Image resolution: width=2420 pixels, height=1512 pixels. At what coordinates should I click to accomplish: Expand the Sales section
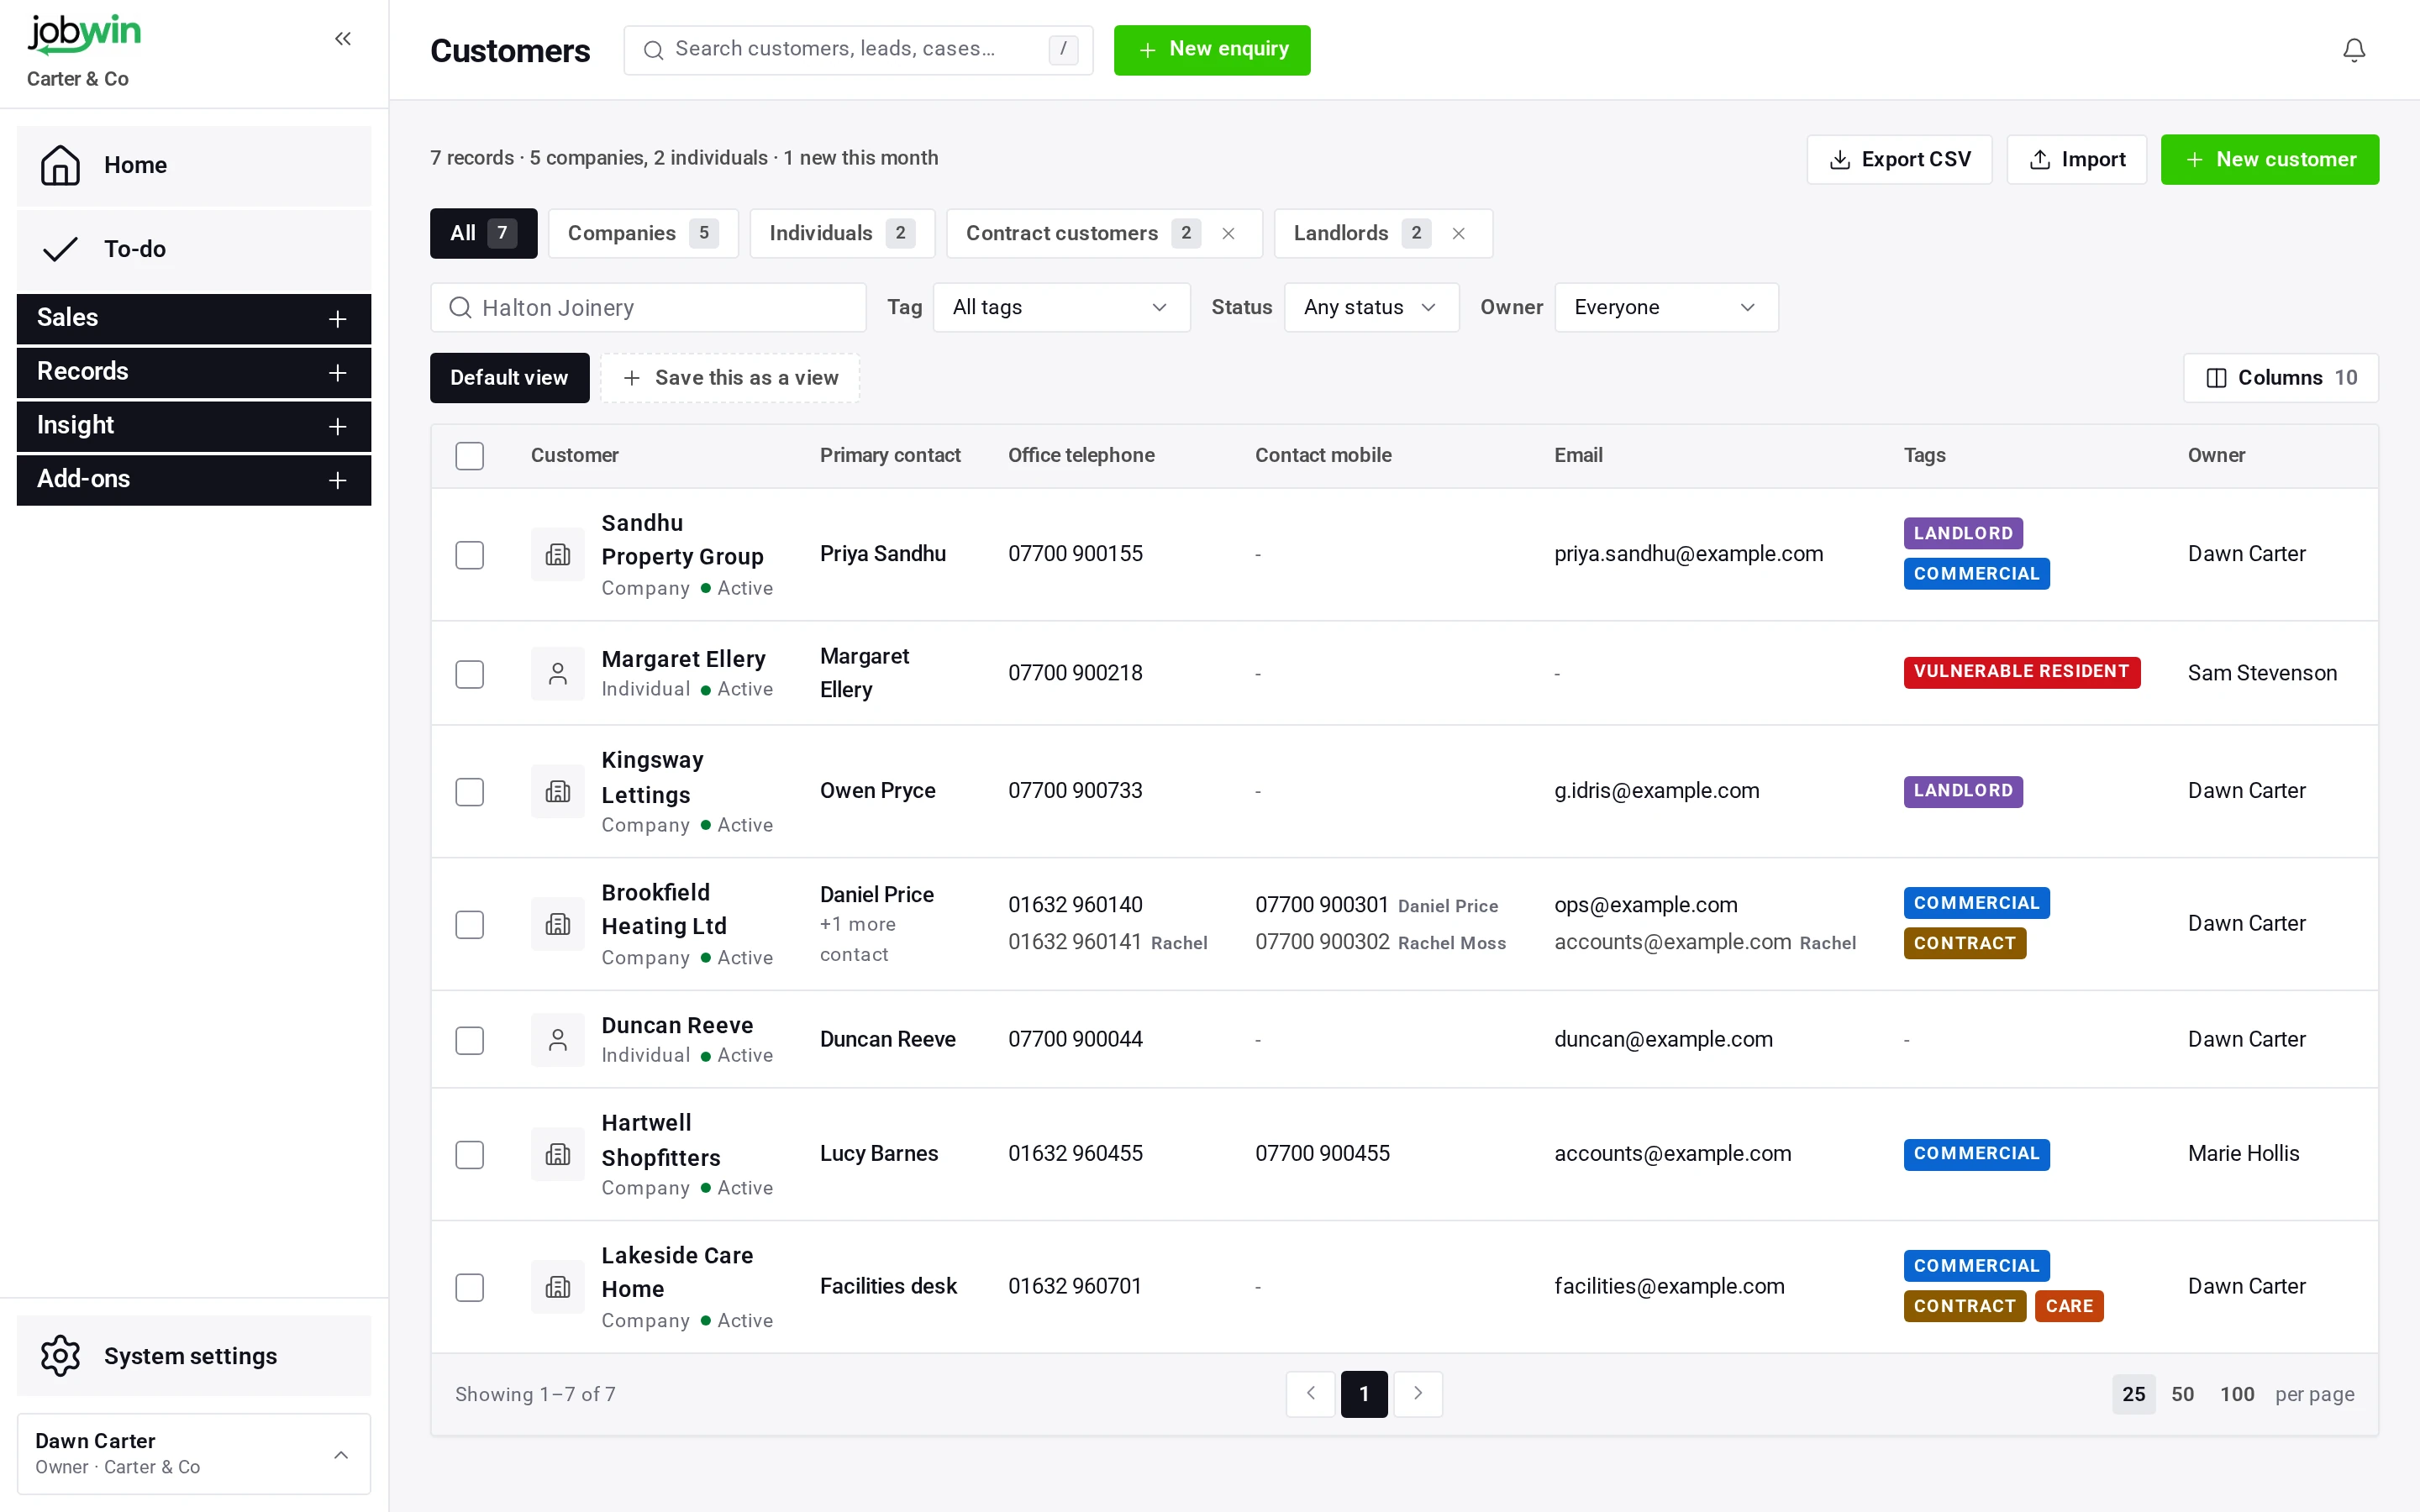pyautogui.click(x=194, y=318)
